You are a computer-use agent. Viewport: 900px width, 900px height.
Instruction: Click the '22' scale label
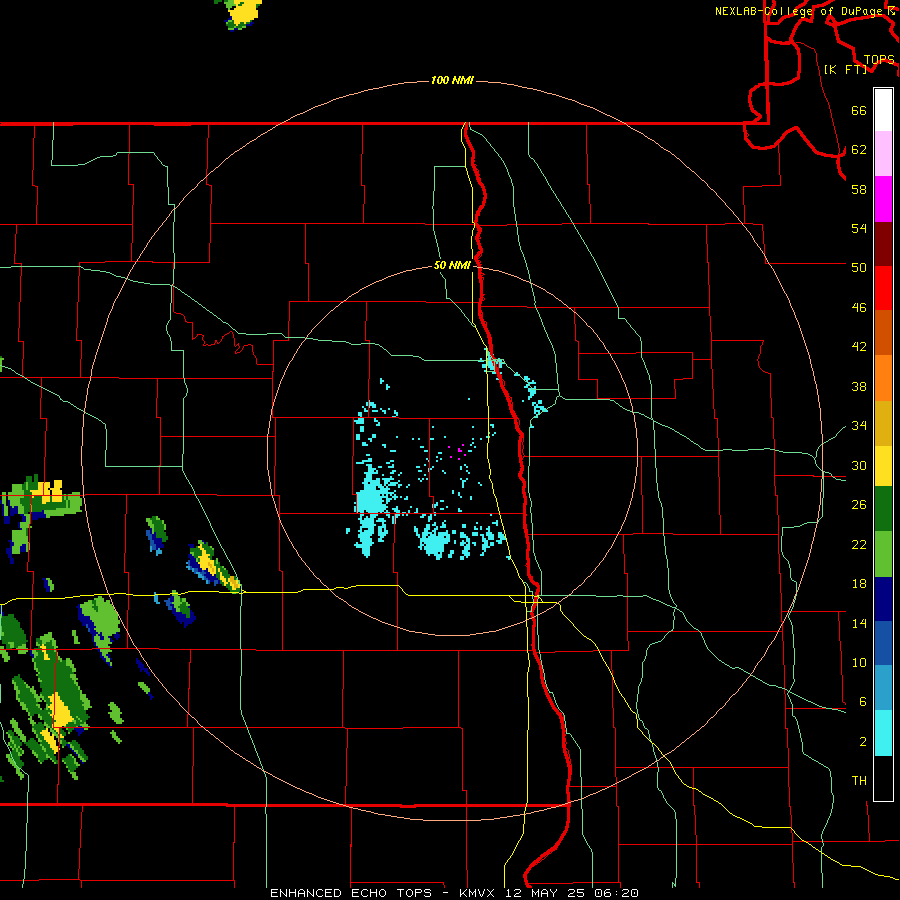point(859,544)
